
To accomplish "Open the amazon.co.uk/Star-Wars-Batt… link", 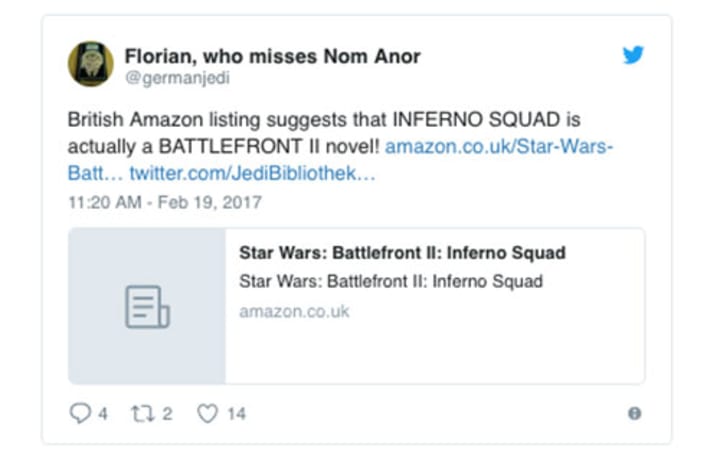I will tap(499, 147).
